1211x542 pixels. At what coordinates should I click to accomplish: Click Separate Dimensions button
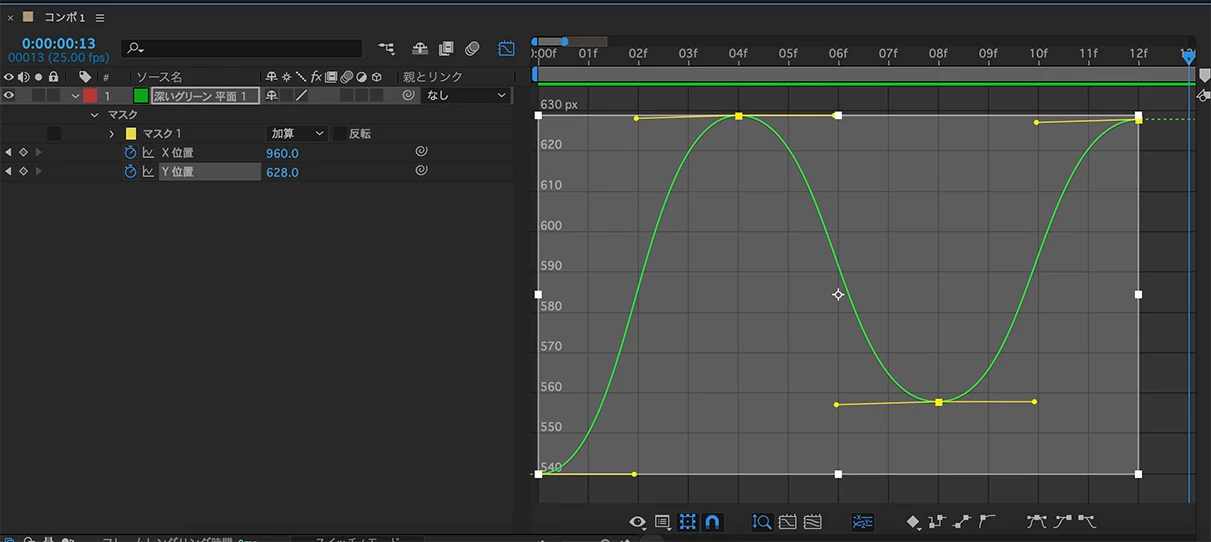click(863, 522)
